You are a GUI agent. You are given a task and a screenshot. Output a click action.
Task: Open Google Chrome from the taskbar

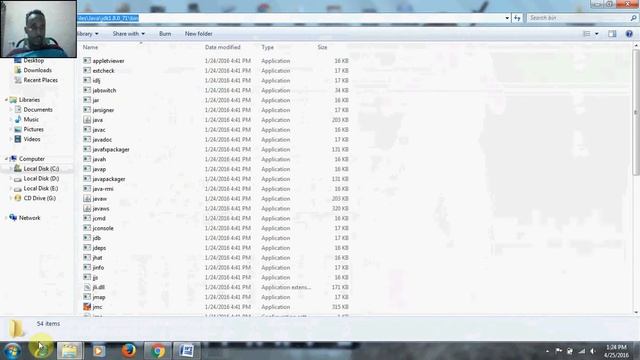point(158,351)
